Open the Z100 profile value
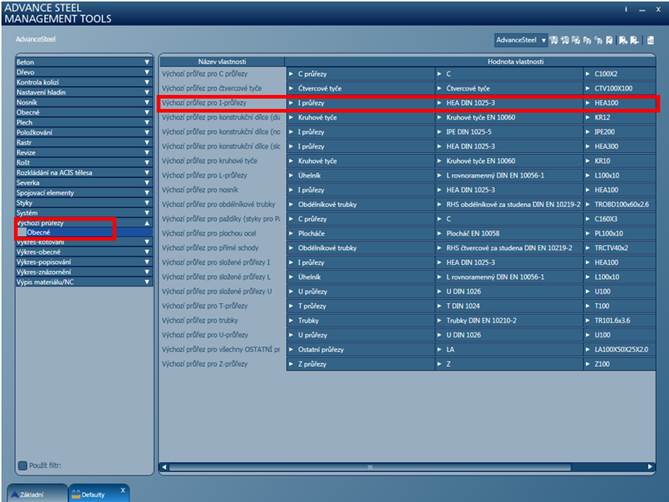This screenshot has width=669, height=502. (x=619, y=364)
